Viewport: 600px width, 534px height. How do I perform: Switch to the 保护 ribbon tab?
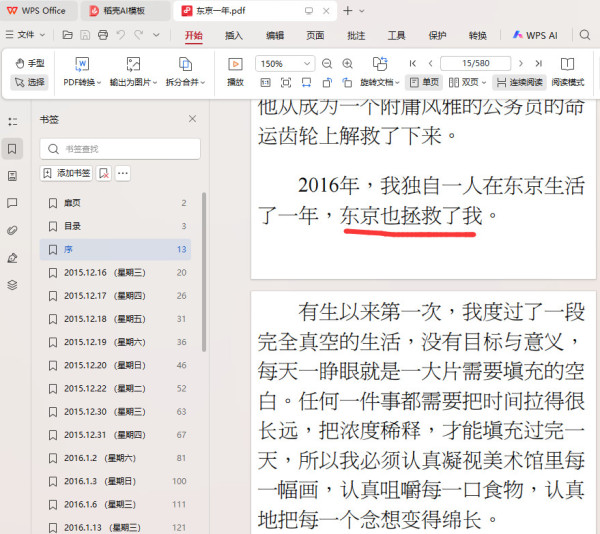pyautogui.click(x=437, y=36)
